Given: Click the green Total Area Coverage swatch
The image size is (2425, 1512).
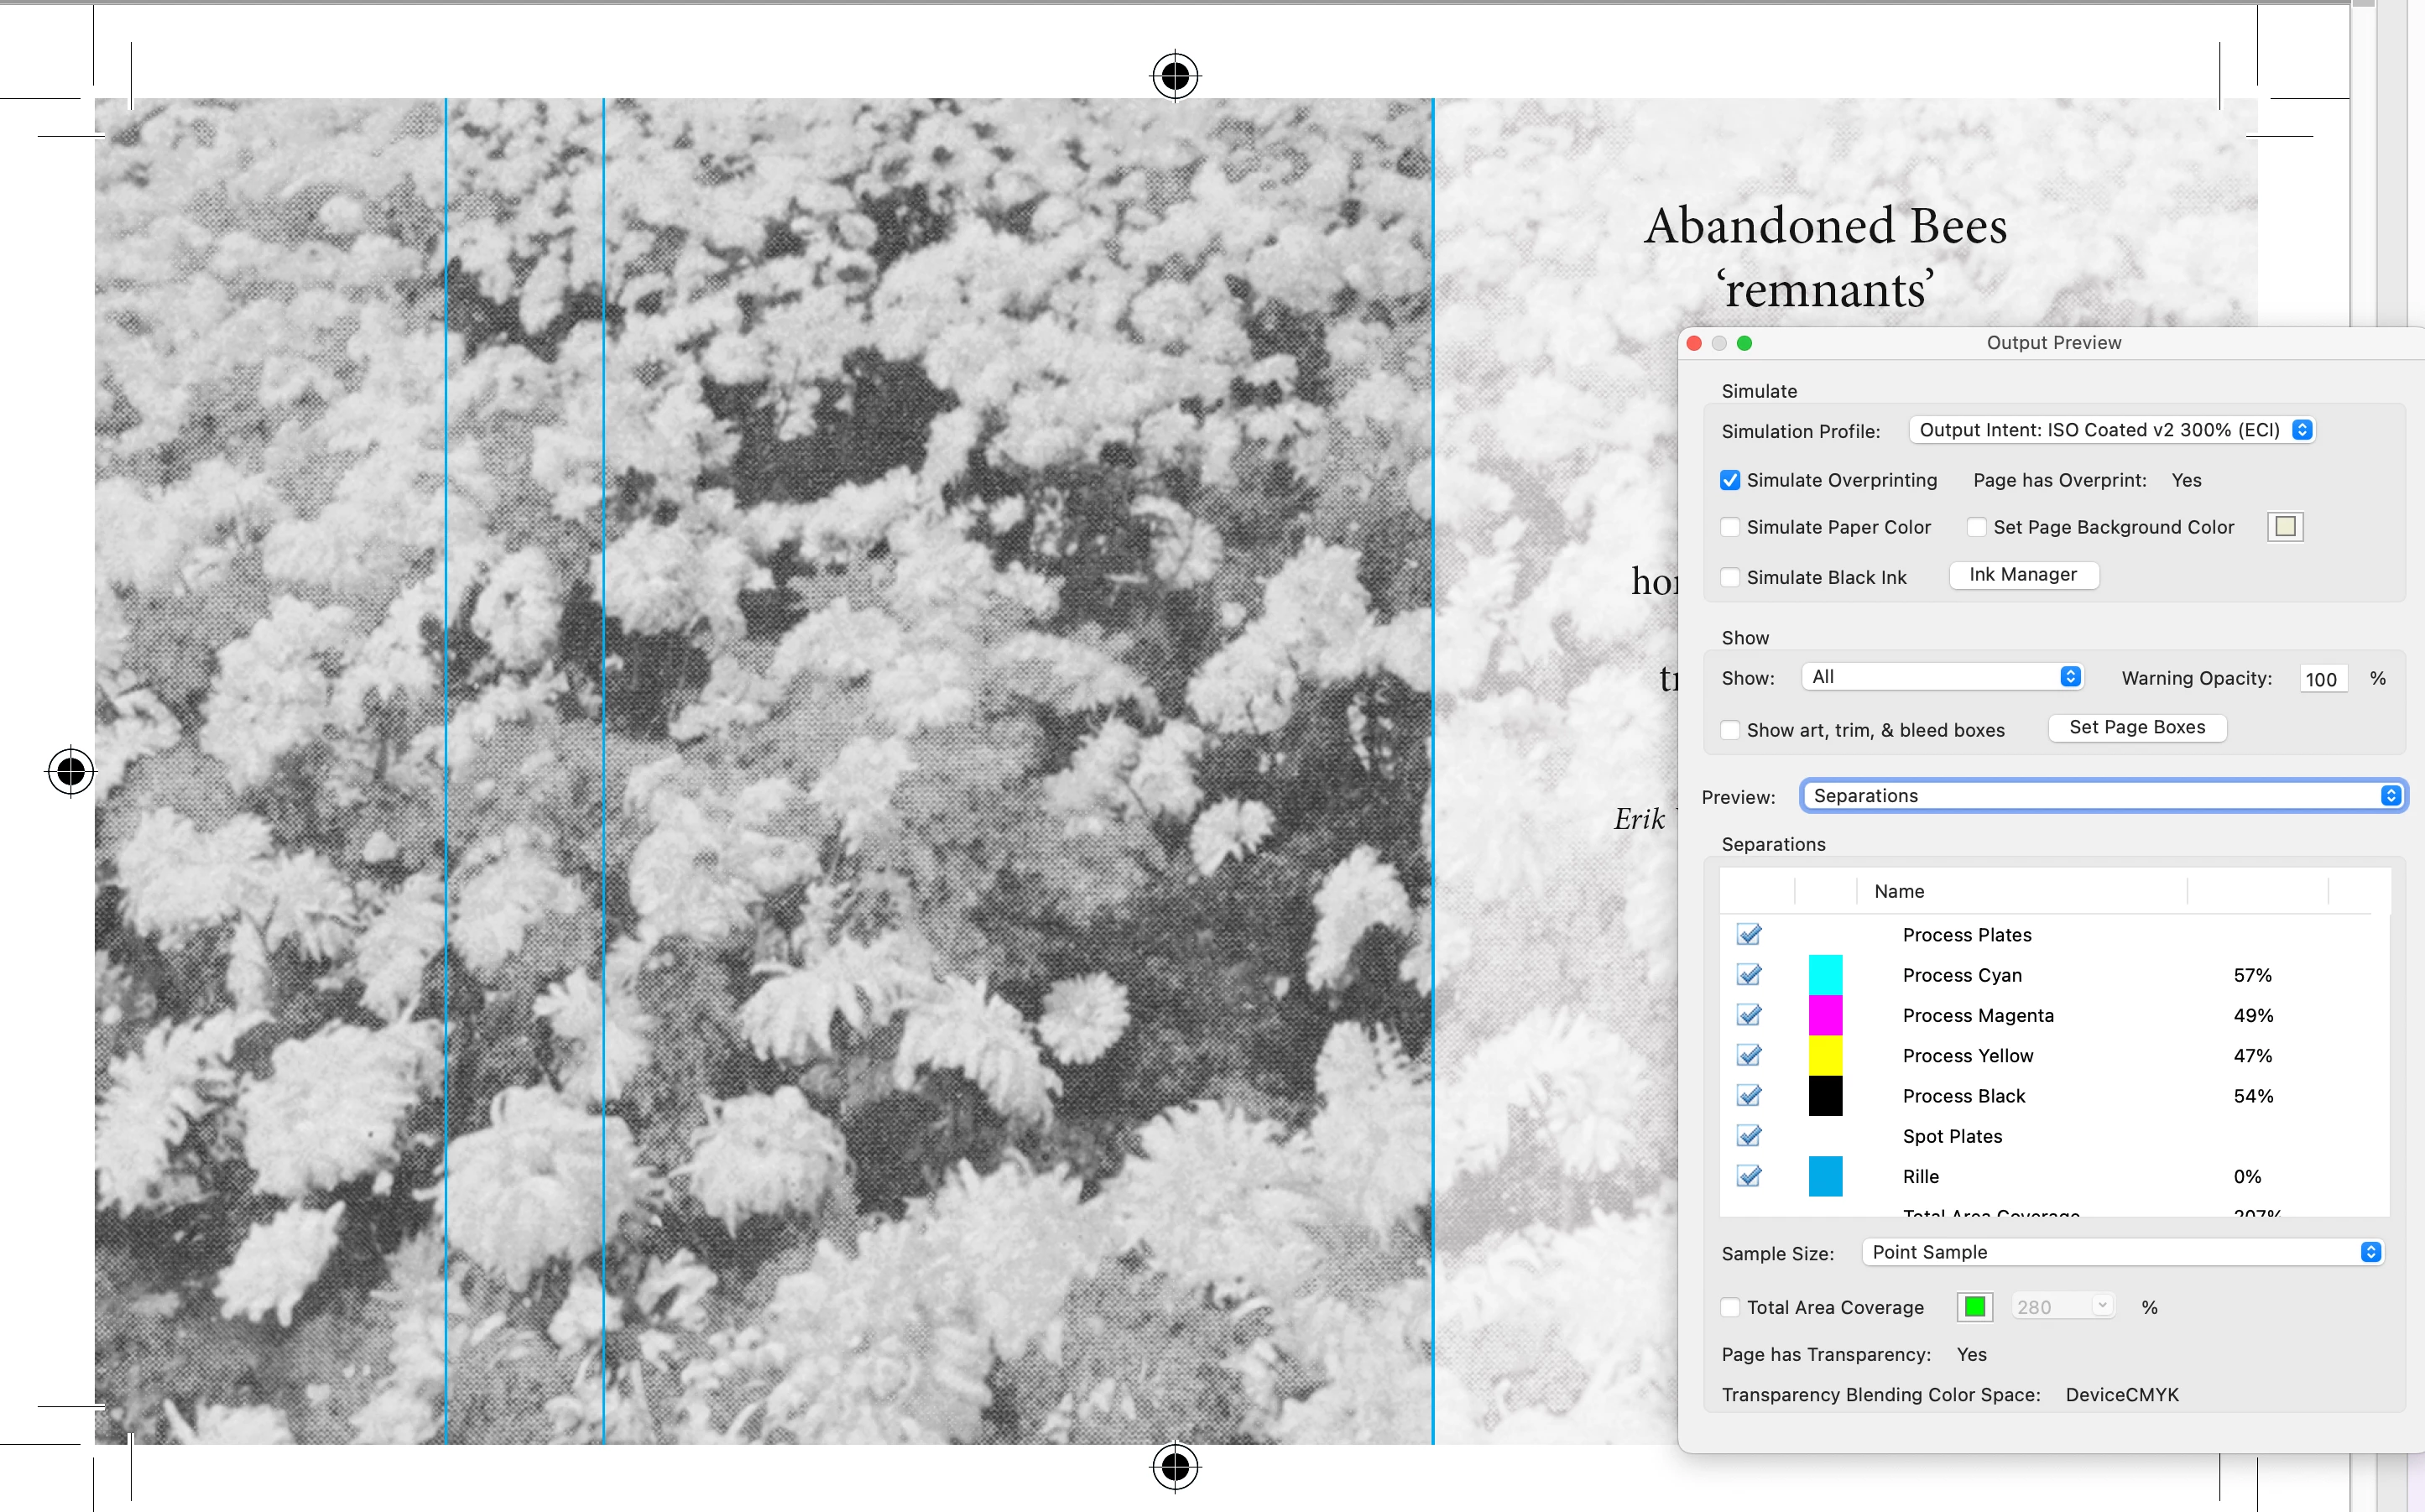Looking at the screenshot, I should pos(1974,1307).
